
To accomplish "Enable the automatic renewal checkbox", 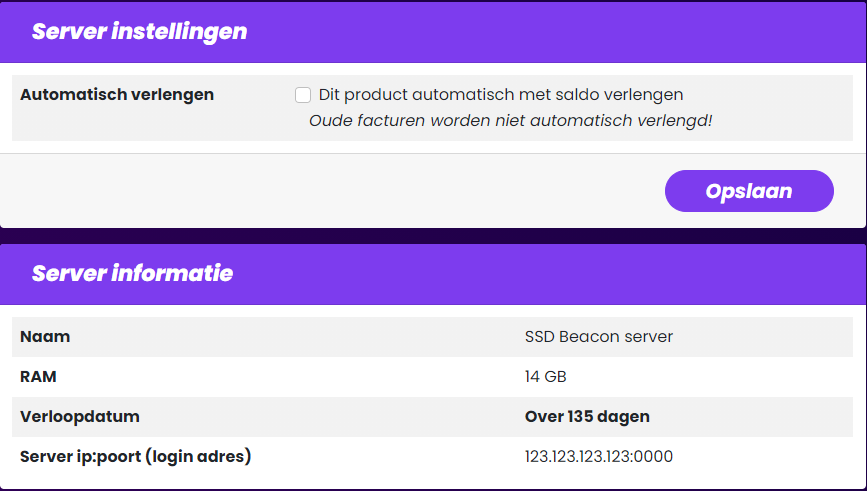I will [x=303, y=95].
